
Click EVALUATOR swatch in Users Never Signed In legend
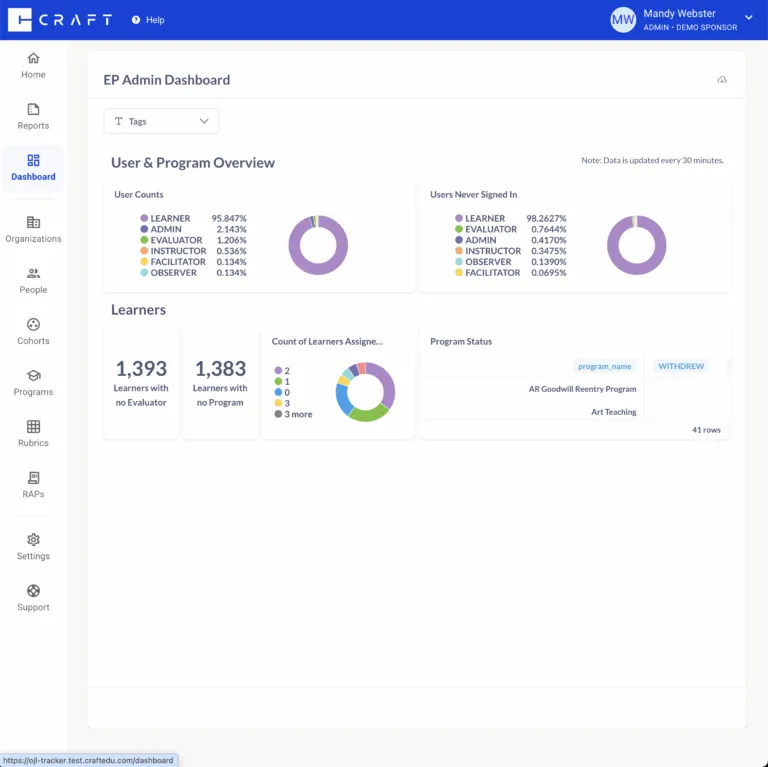(x=459, y=229)
